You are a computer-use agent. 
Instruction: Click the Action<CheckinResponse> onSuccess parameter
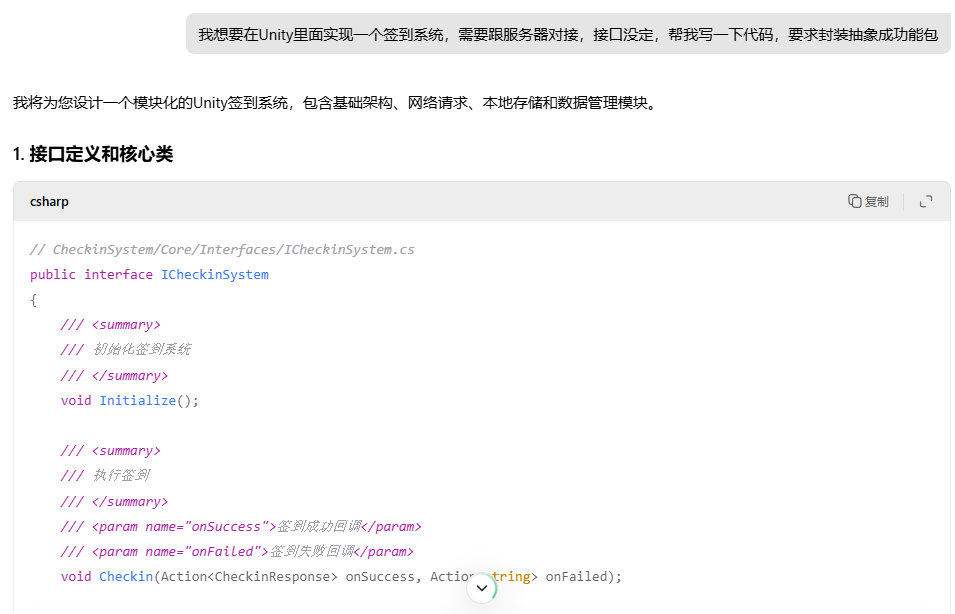[287, 577]
